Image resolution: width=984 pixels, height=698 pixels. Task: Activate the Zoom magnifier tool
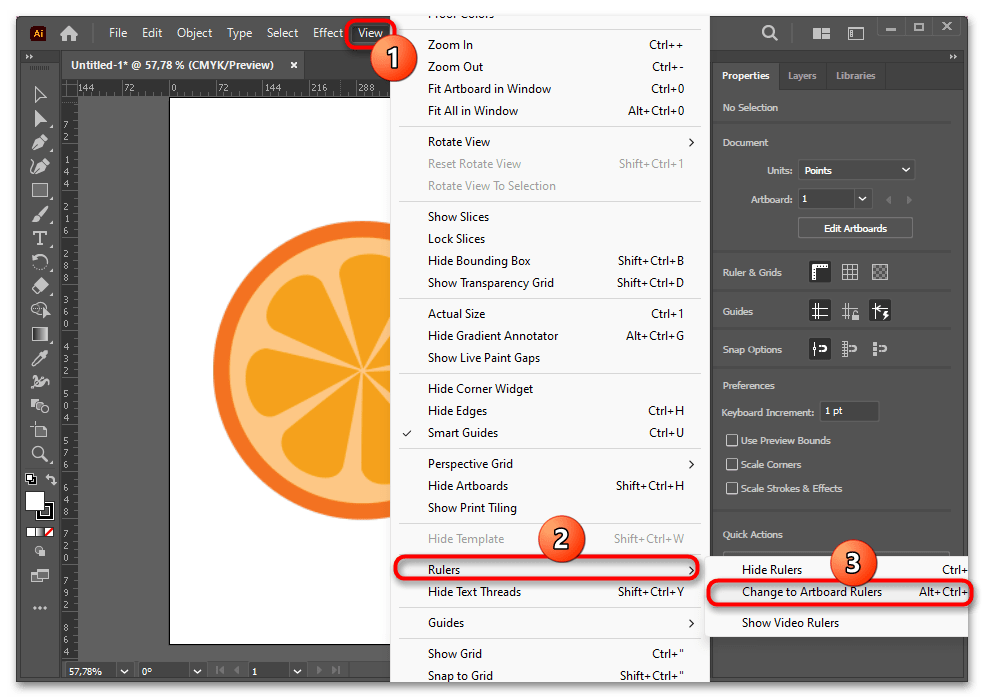tap(40, 454)
